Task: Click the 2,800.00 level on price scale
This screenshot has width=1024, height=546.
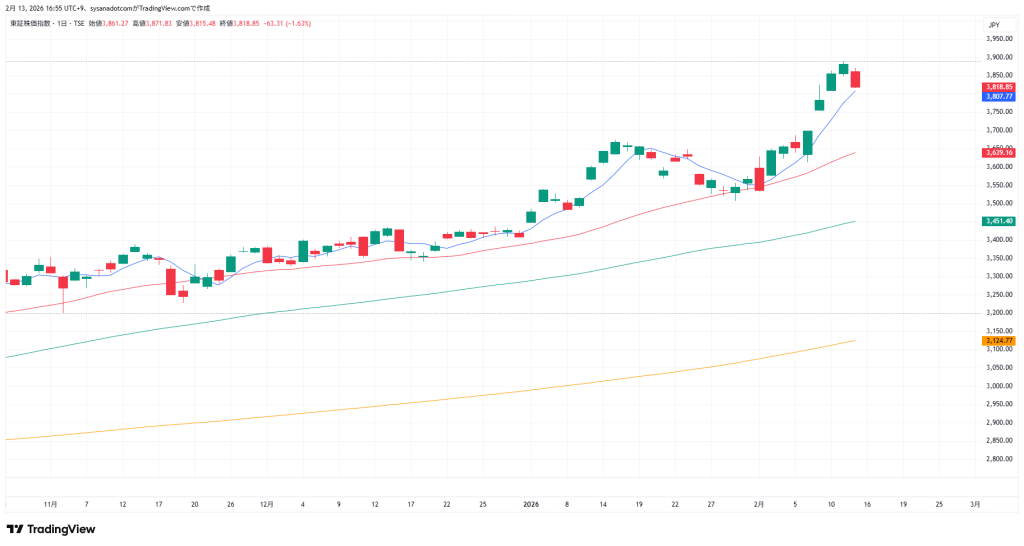Action: click(x=999, y=459)
